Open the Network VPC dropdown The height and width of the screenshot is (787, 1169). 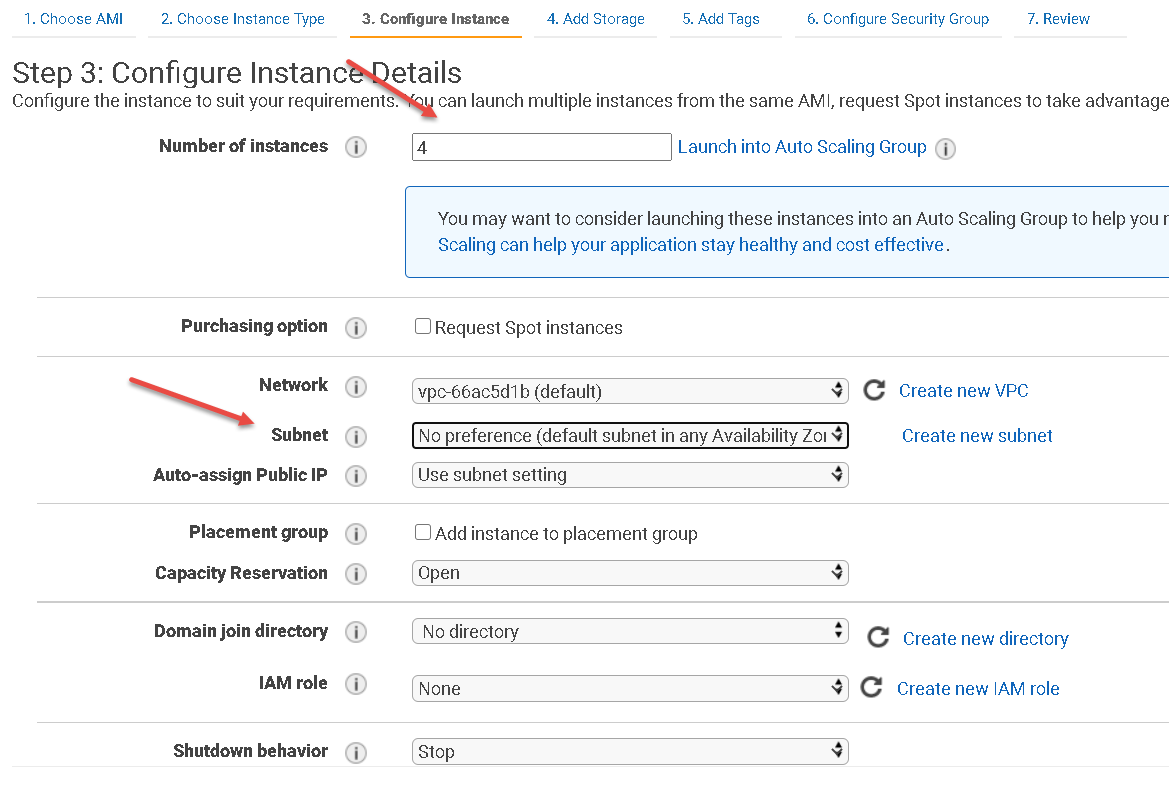630,390
